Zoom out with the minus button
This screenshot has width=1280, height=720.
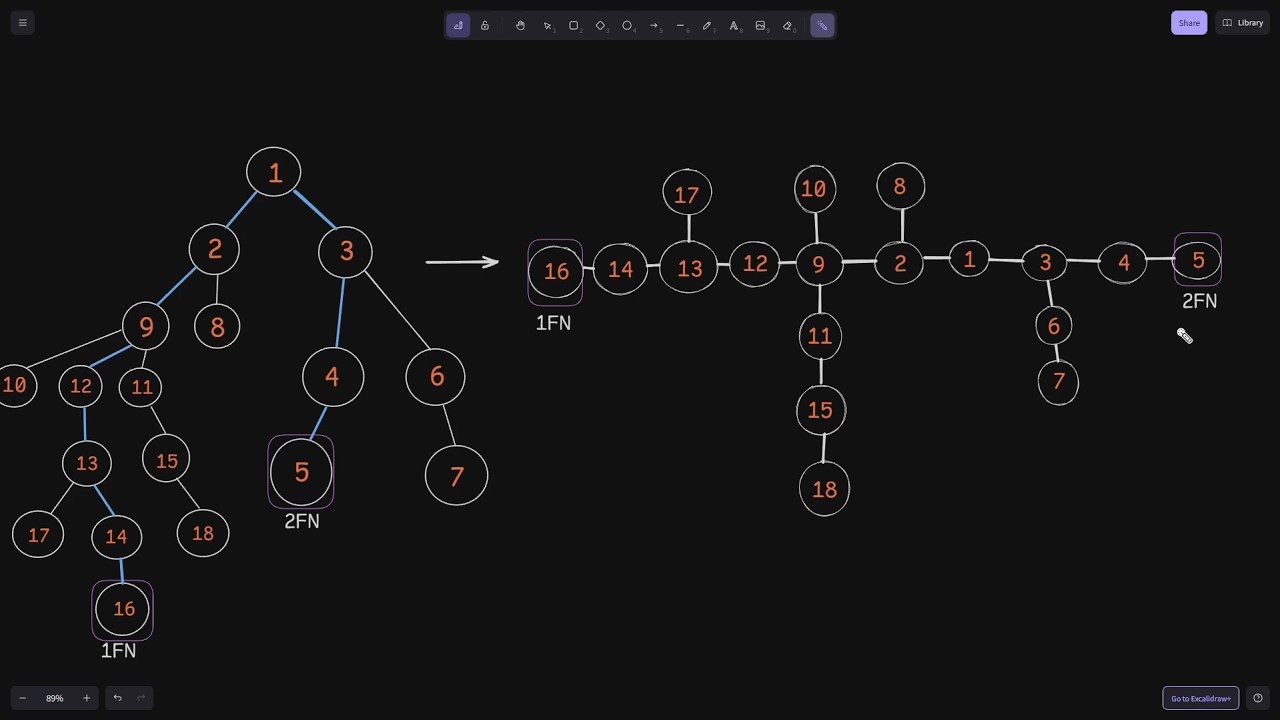click(22, 698)
